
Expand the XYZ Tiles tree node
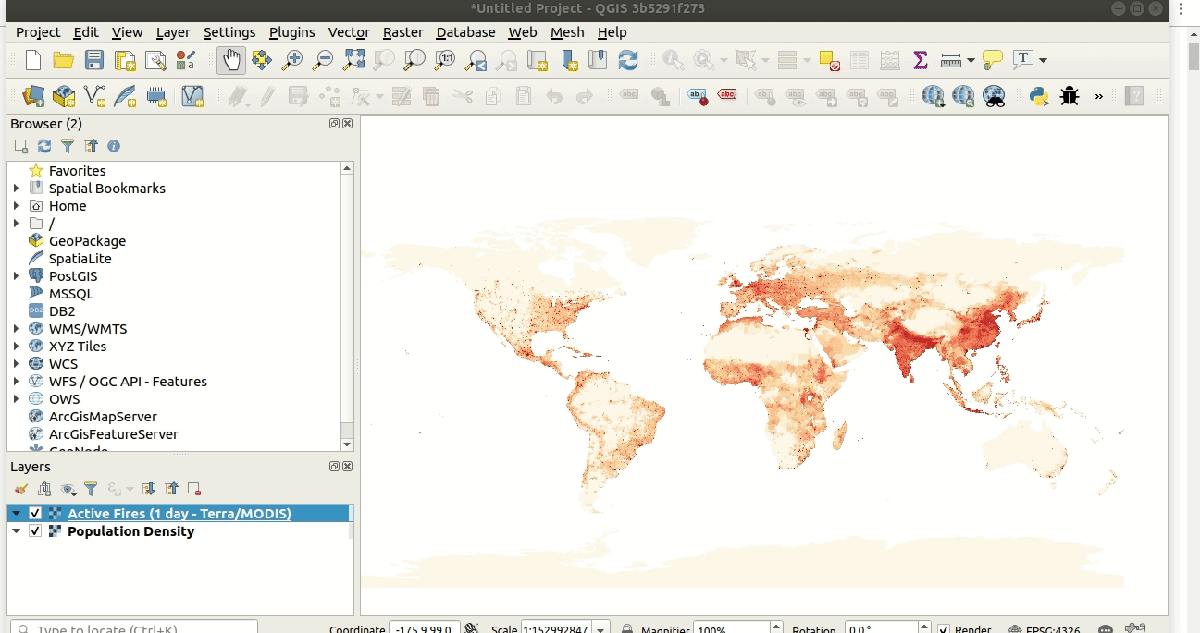point(16,346)
